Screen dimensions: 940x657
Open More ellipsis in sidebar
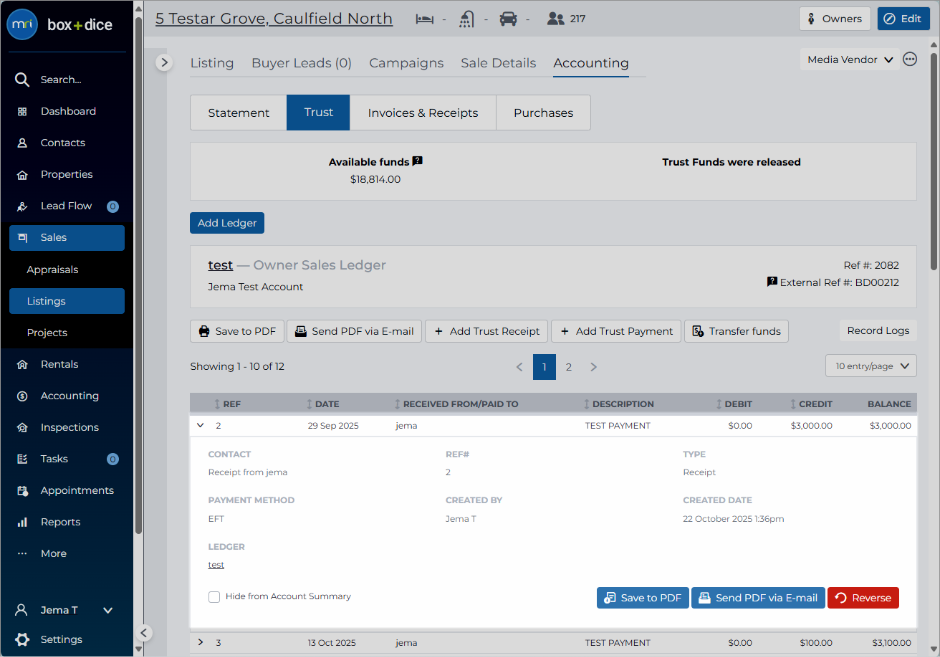pyautogui.click(x=22, y=553)
